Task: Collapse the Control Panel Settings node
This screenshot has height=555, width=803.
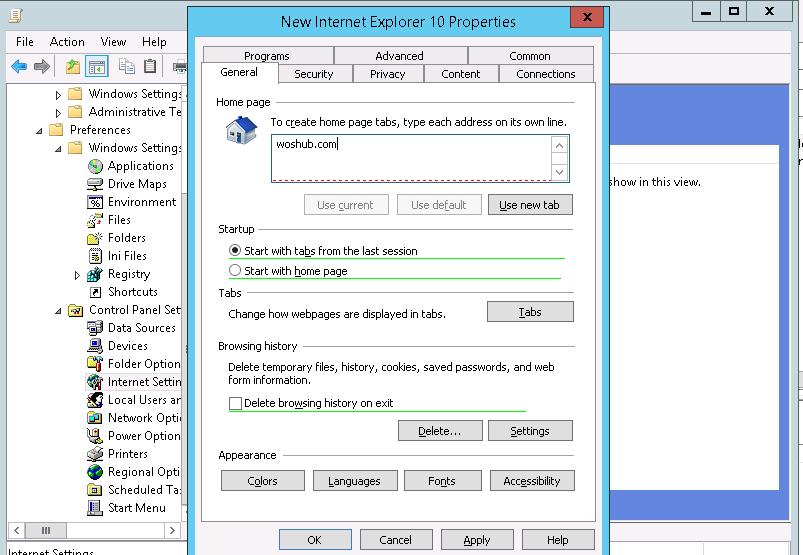Action: (59, 310)
